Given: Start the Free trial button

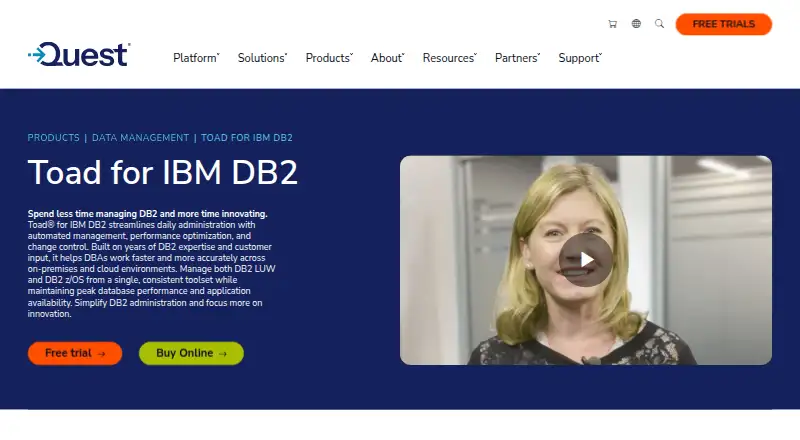Looking at the screenshot, I should tap(75, 353).
